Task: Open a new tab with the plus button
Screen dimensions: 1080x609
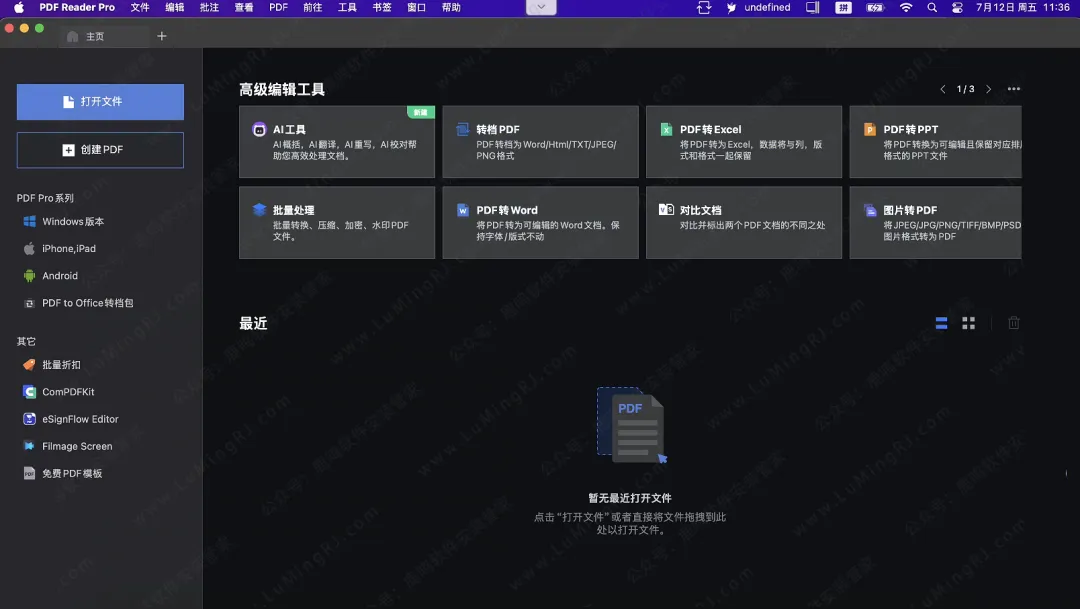Action: (161, 35)
